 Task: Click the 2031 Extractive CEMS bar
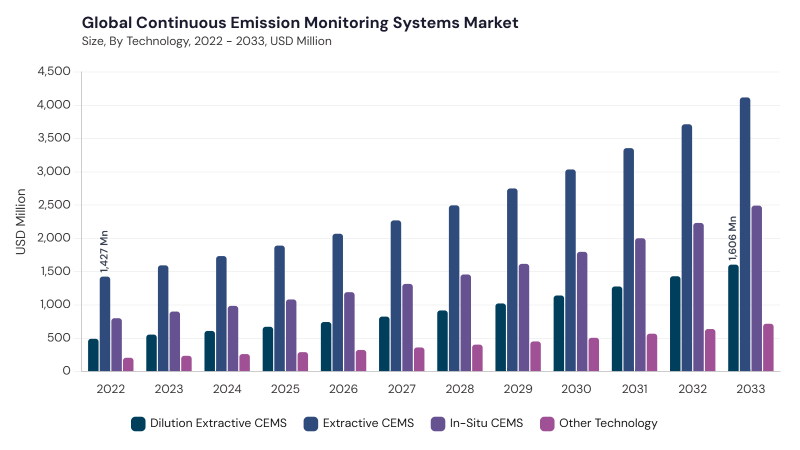(x=629, y=260)
